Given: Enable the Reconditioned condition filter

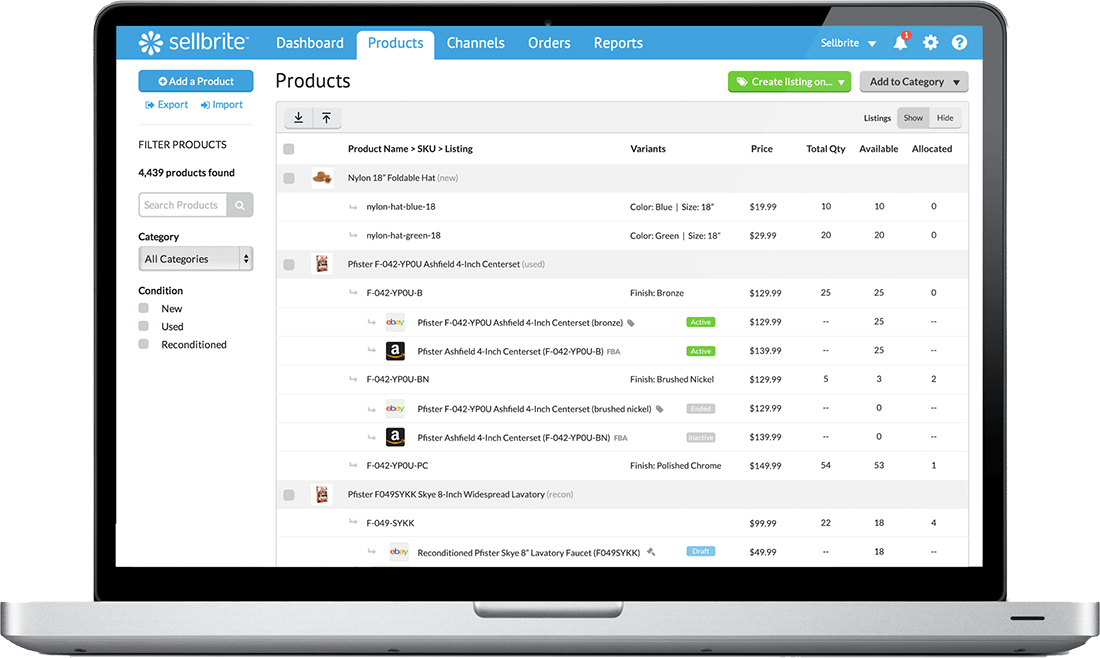Looking at the screenshot, I should pos(144,344).
